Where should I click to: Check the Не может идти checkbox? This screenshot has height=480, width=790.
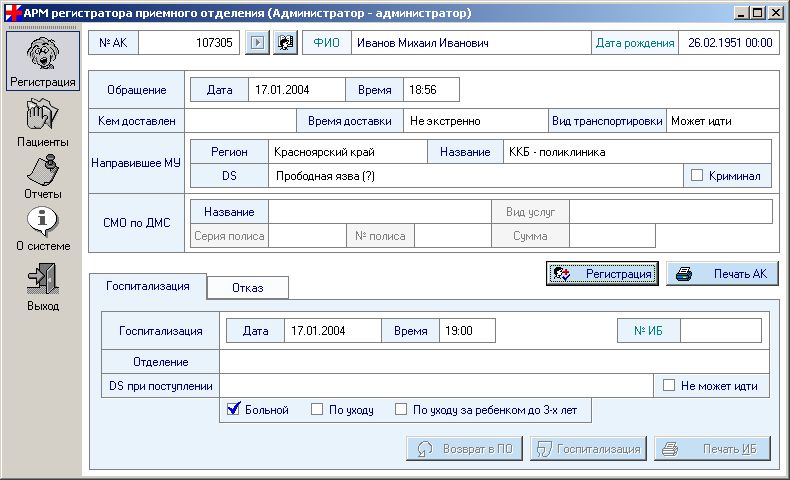669,386
